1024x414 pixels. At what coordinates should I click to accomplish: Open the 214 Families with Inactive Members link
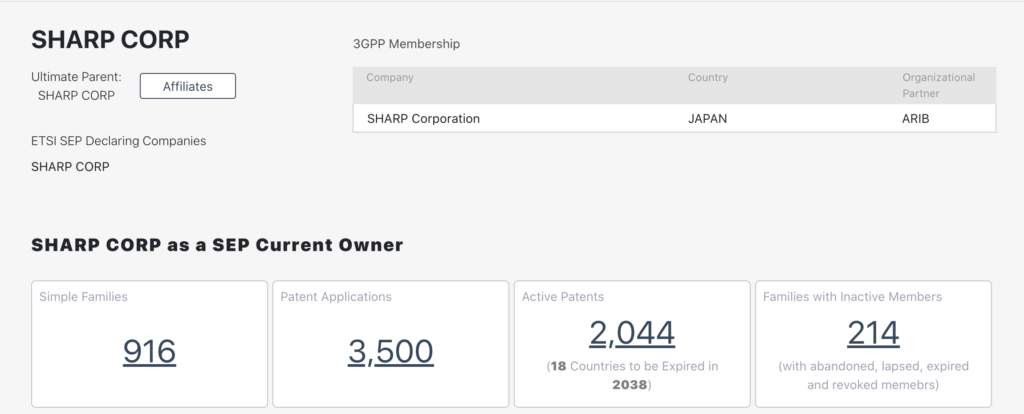coord(873,332)
